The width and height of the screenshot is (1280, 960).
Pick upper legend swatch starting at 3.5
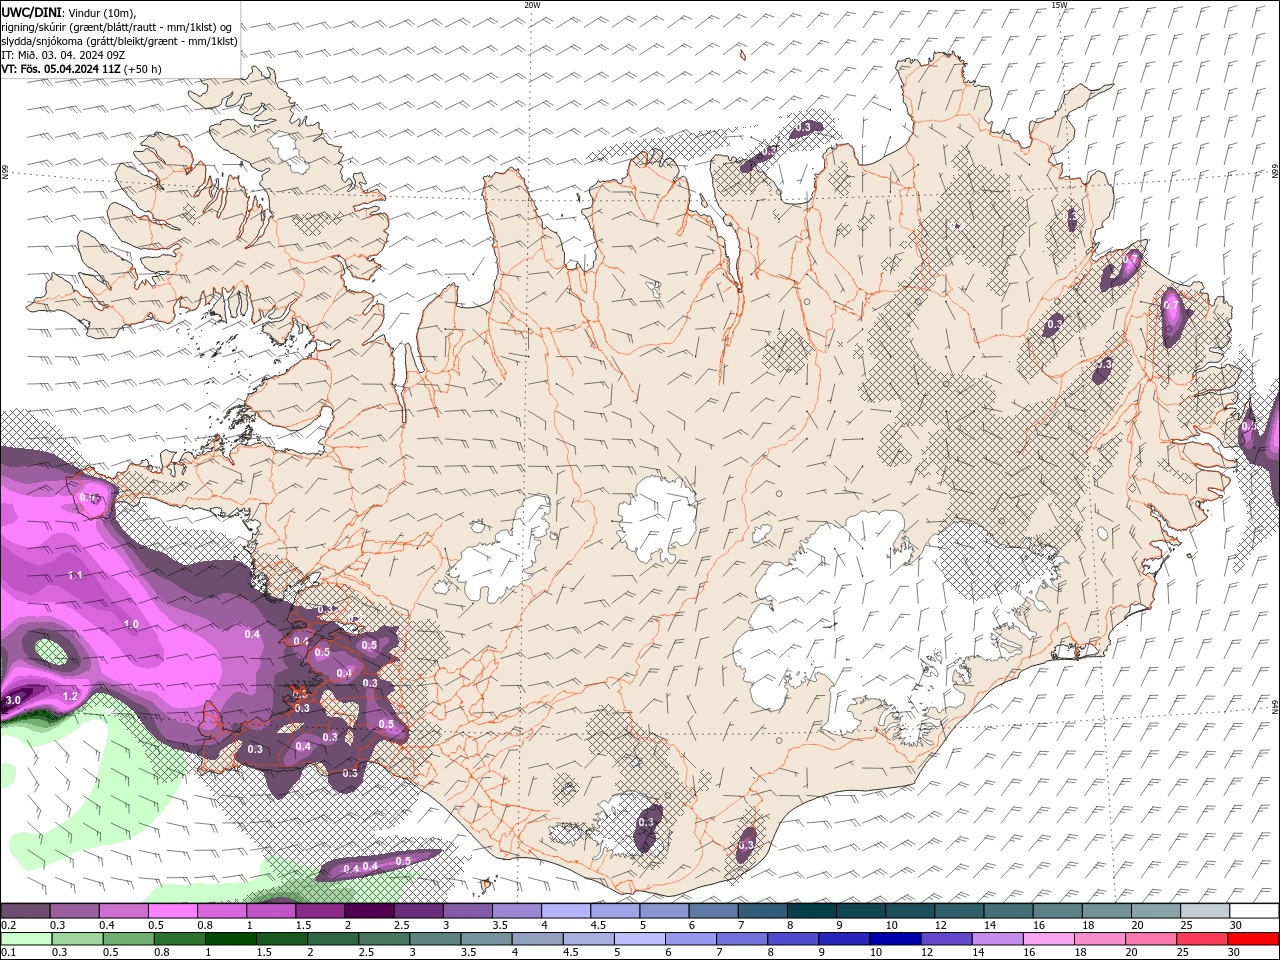point(516,911)
